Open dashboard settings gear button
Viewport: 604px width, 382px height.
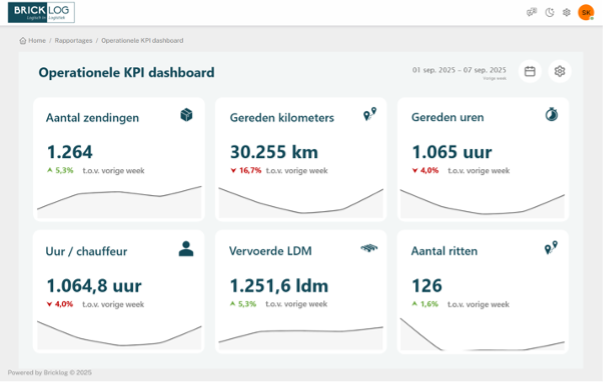tap(560, 71)
